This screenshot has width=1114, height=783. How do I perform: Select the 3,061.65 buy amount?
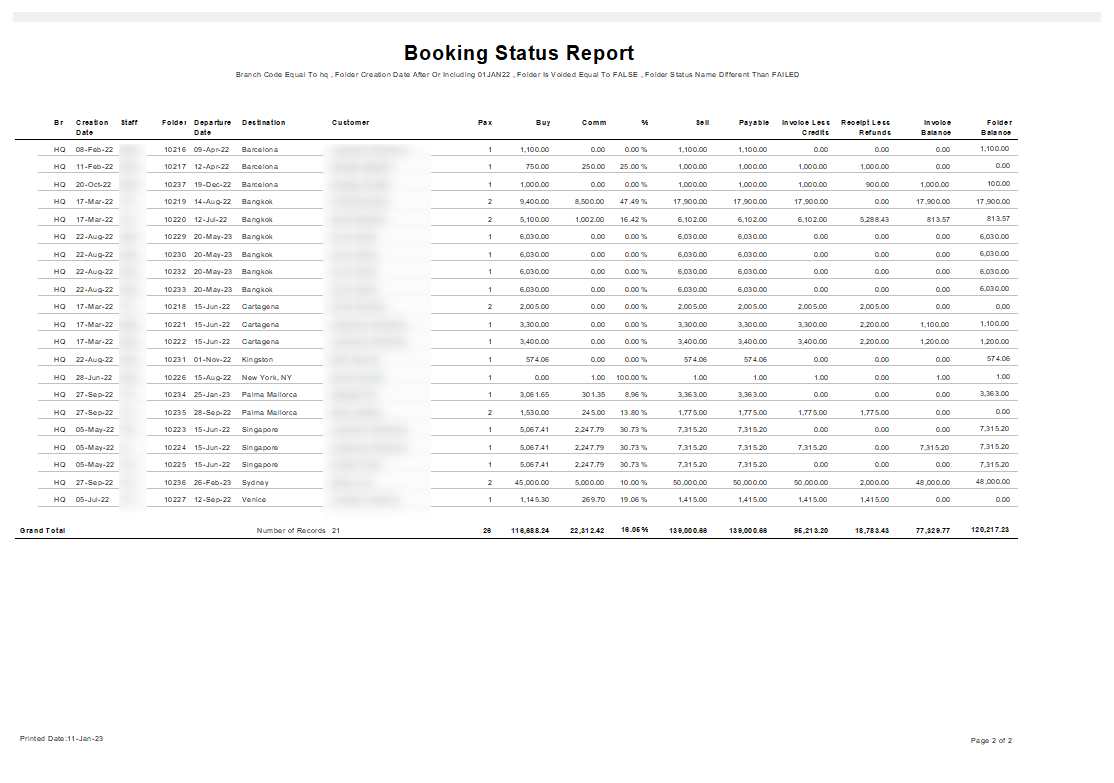pos(534,394)
